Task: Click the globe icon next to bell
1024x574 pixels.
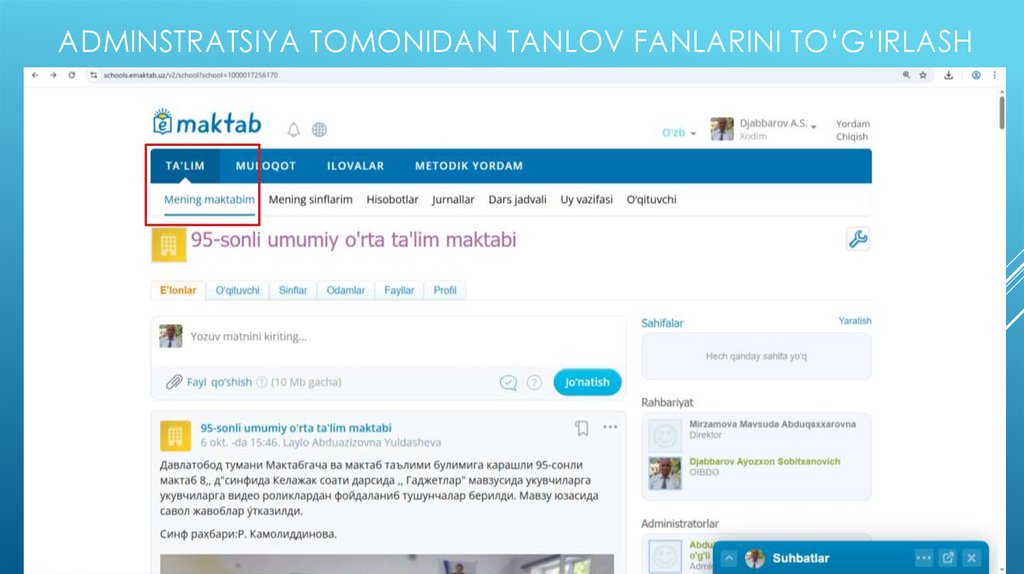Action: click(319, 129)
